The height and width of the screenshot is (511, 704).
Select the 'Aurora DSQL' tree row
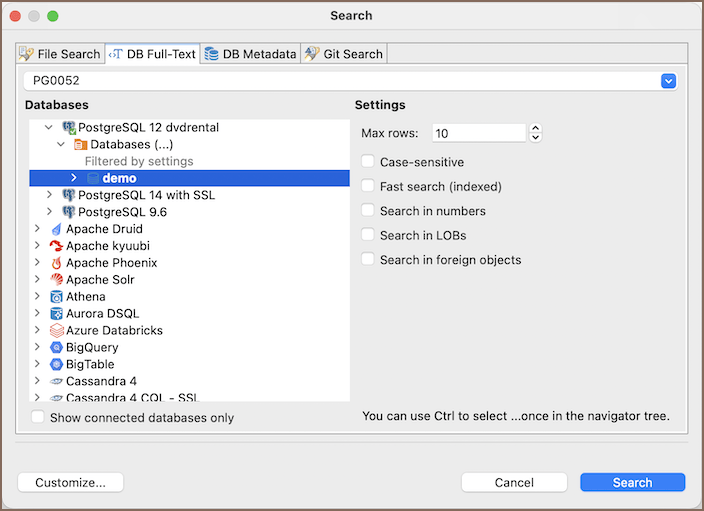(189, 313)
